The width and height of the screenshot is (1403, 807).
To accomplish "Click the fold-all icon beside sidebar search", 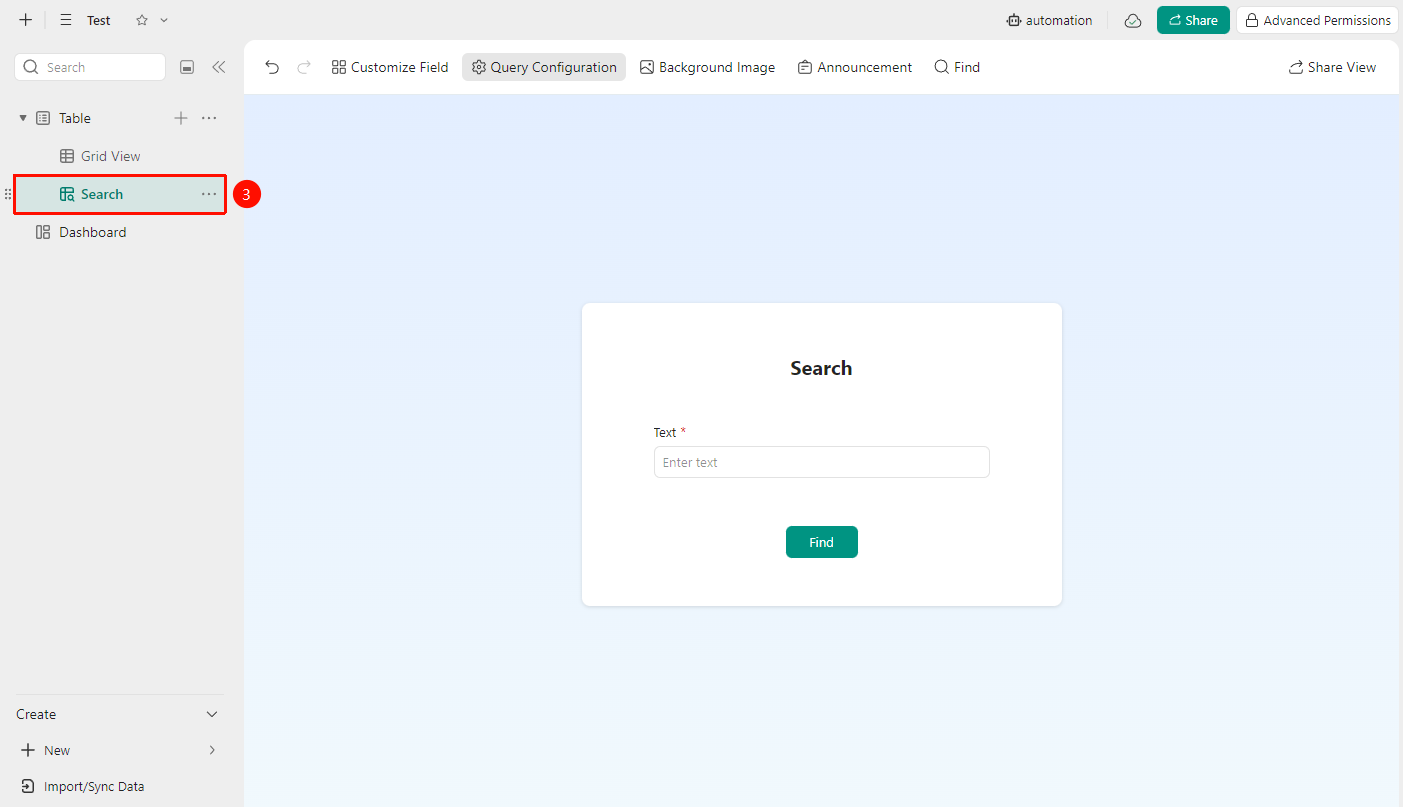I will 187,67.
